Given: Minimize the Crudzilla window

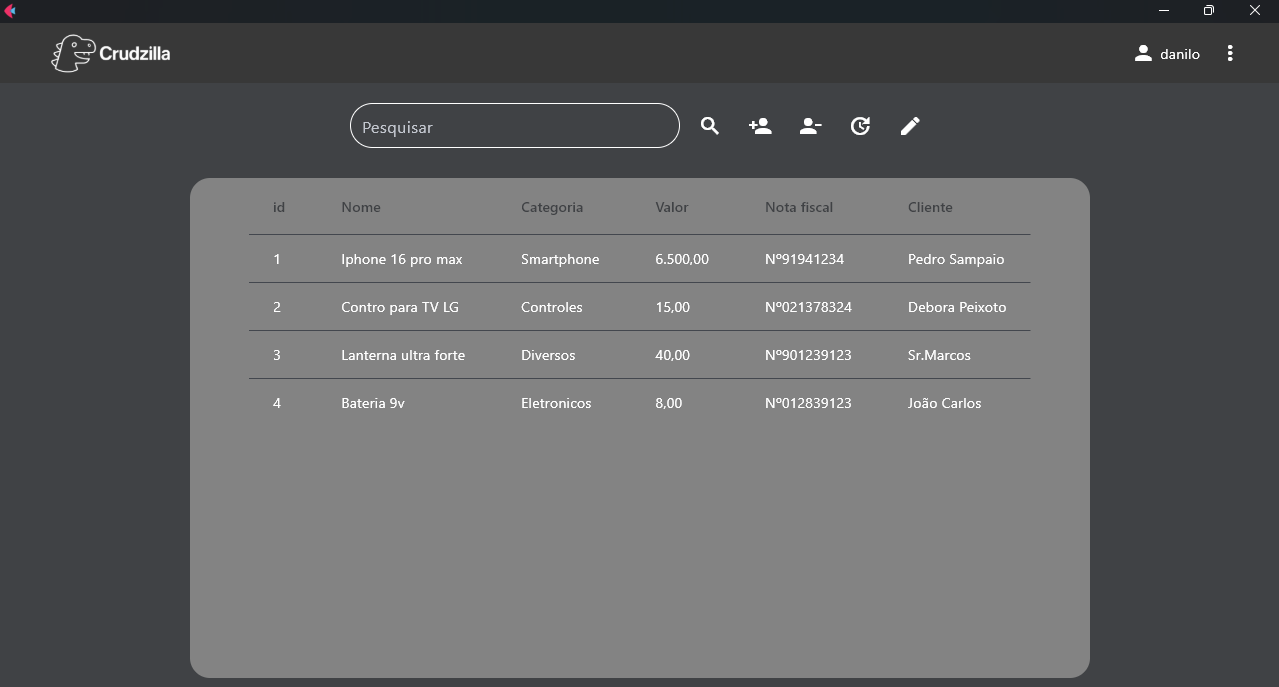Looking at the screenshot, I should (1164, 11).
